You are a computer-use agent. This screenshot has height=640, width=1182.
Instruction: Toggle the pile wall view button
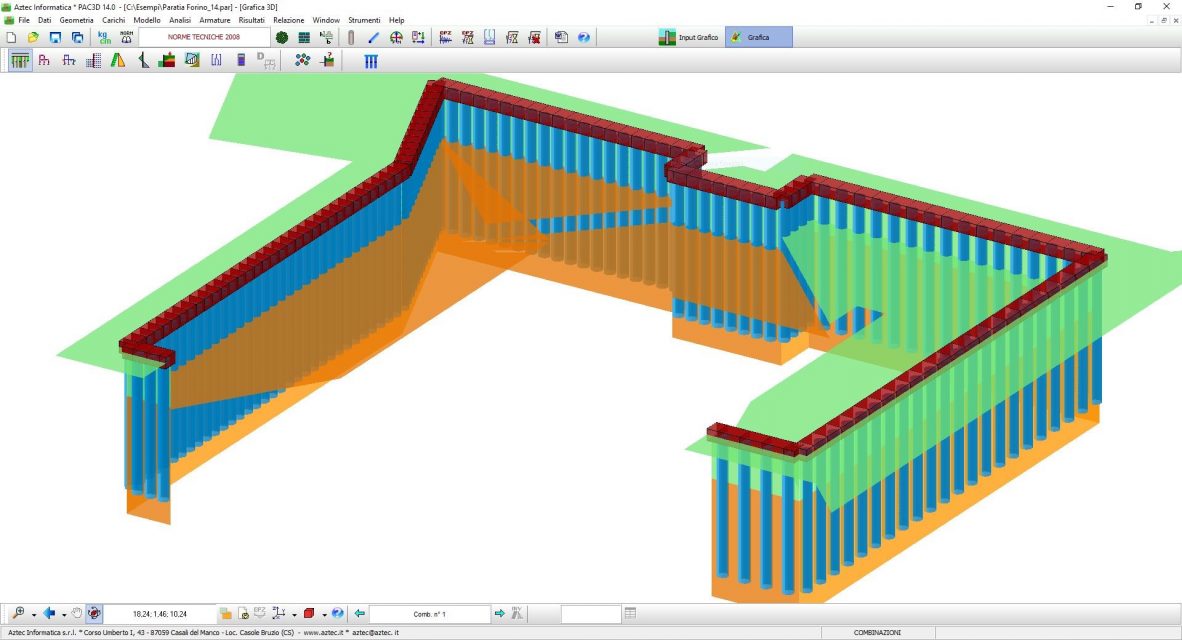click(x=19, y=60)
